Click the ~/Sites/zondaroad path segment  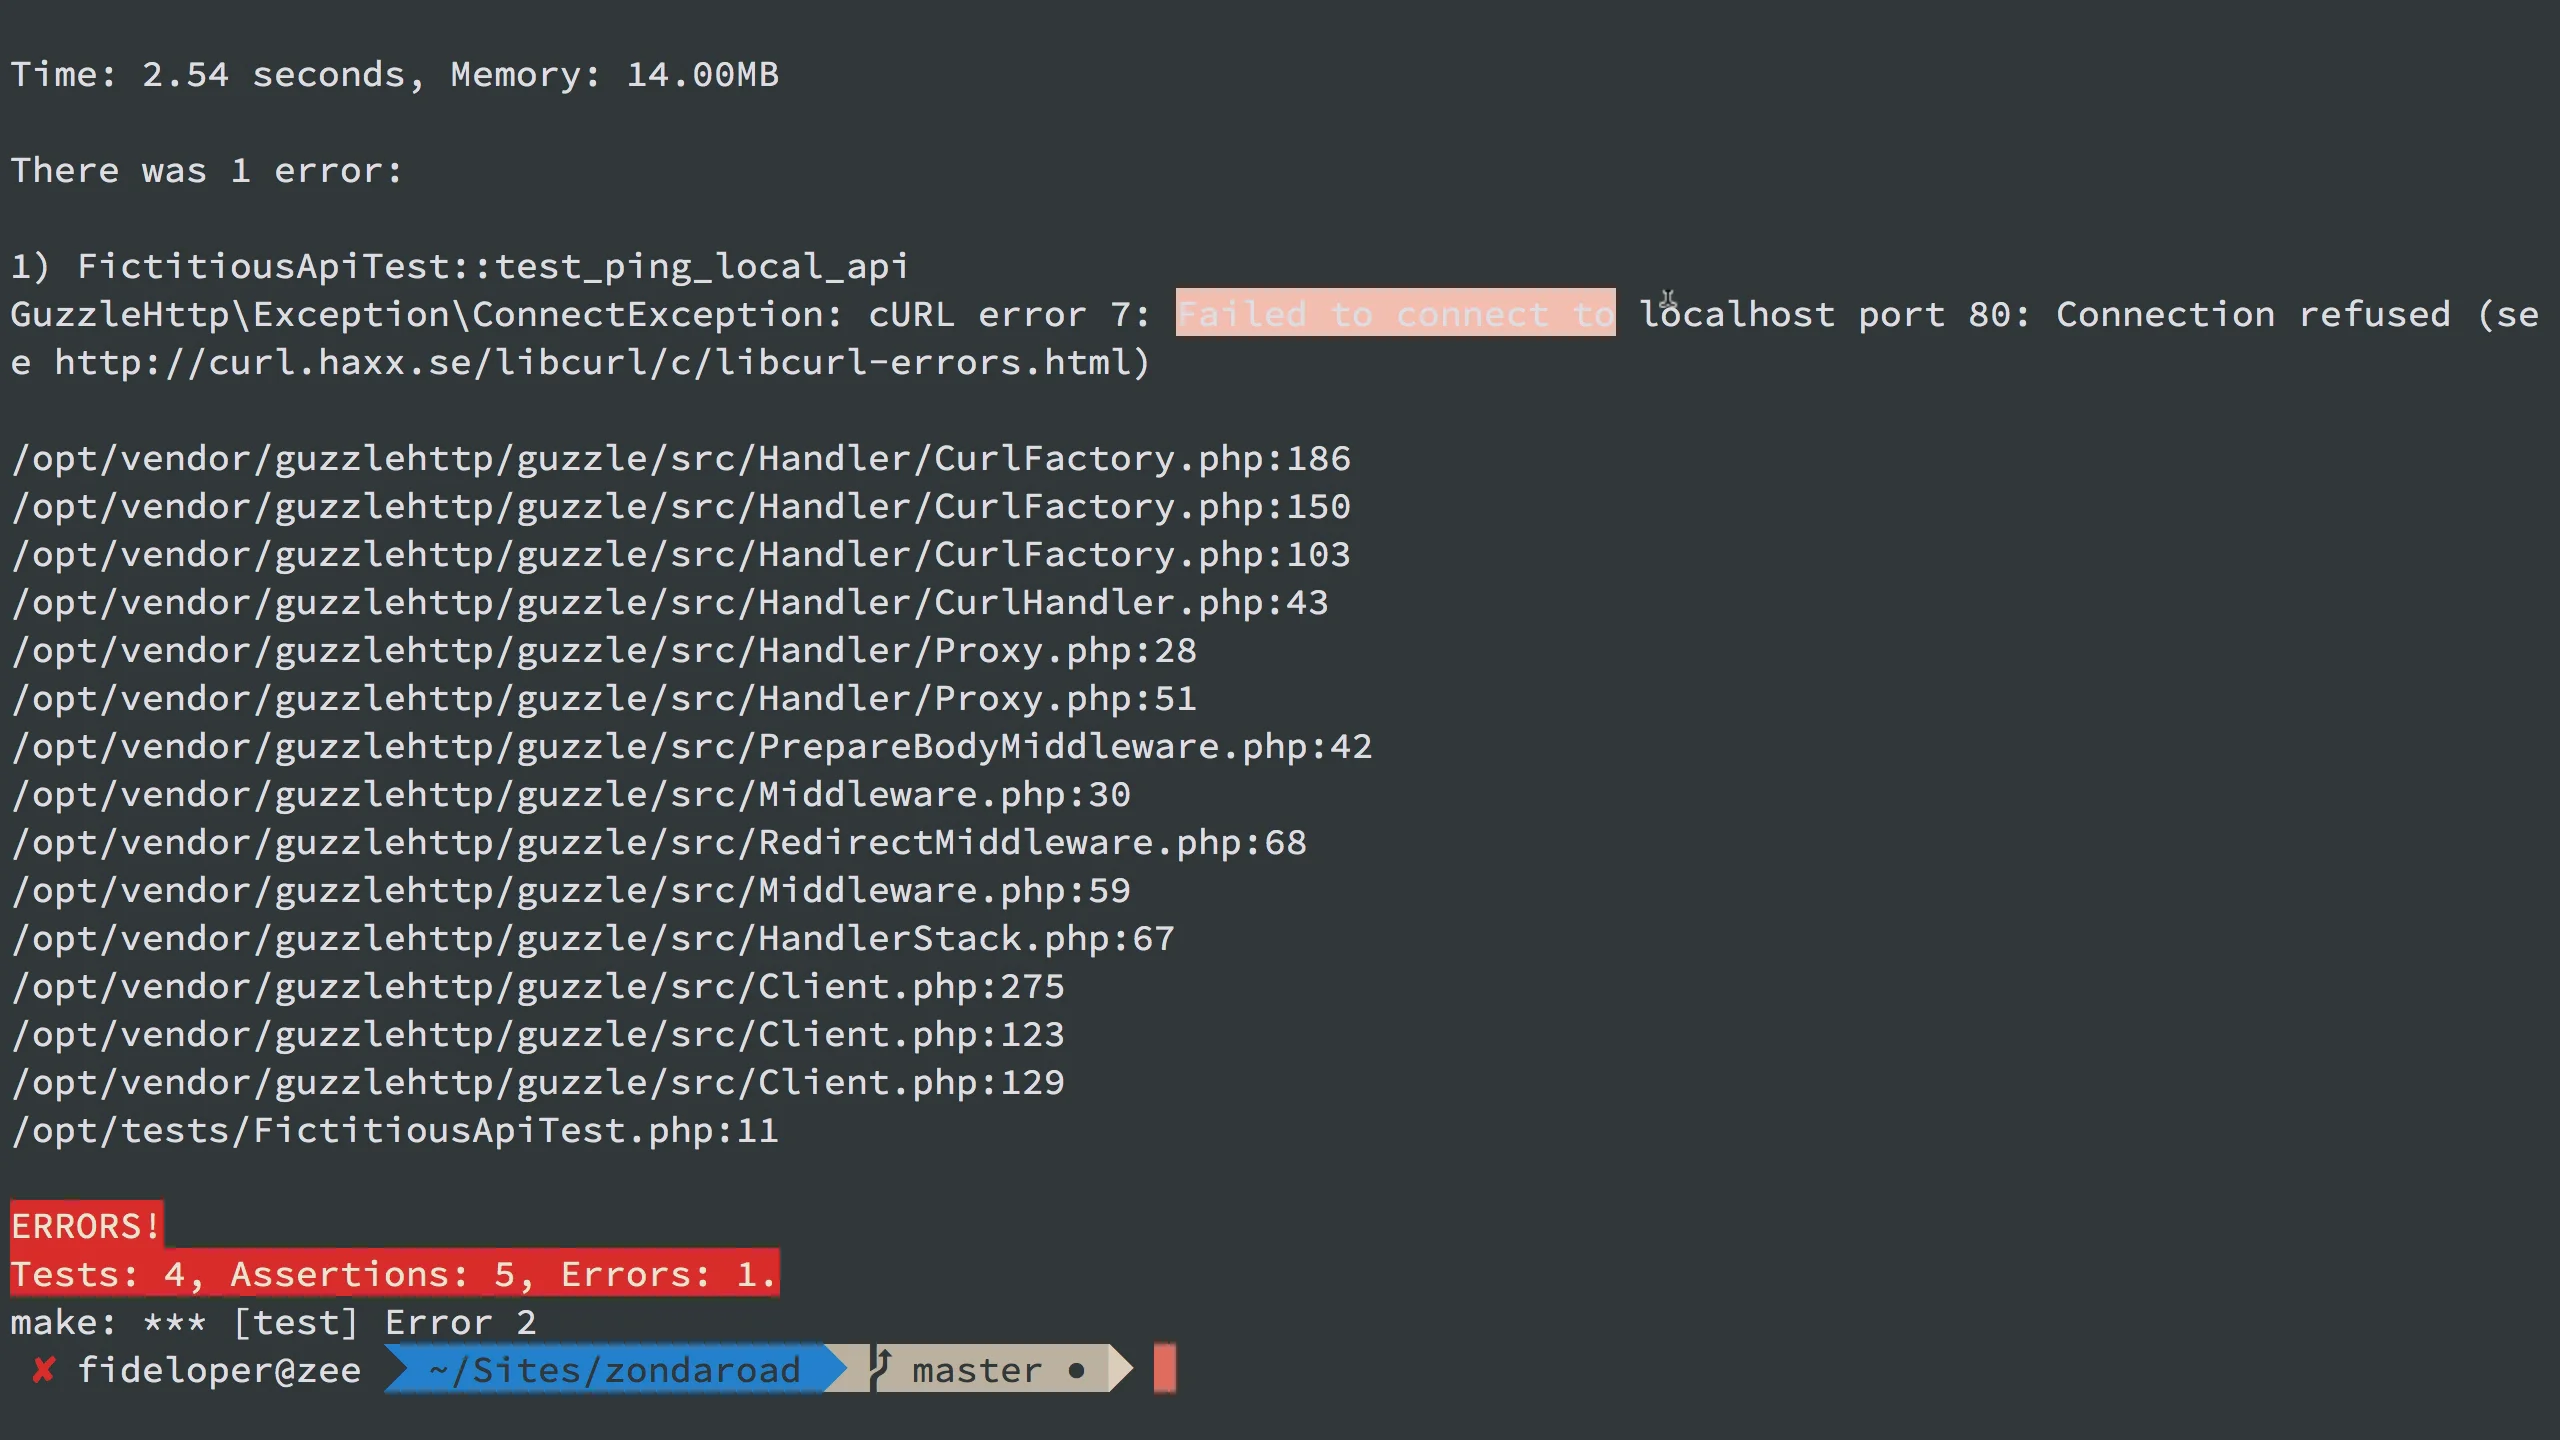point(614,1370)
